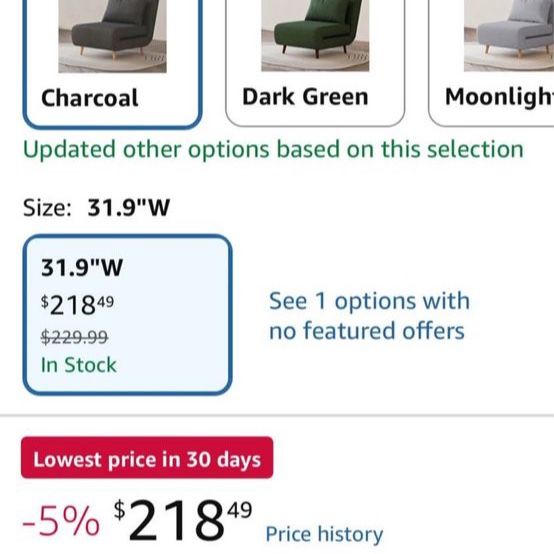Open 'See 1 options with no featured offers'
The width and height of the screenshot is (554, 554).
point(369,316)
